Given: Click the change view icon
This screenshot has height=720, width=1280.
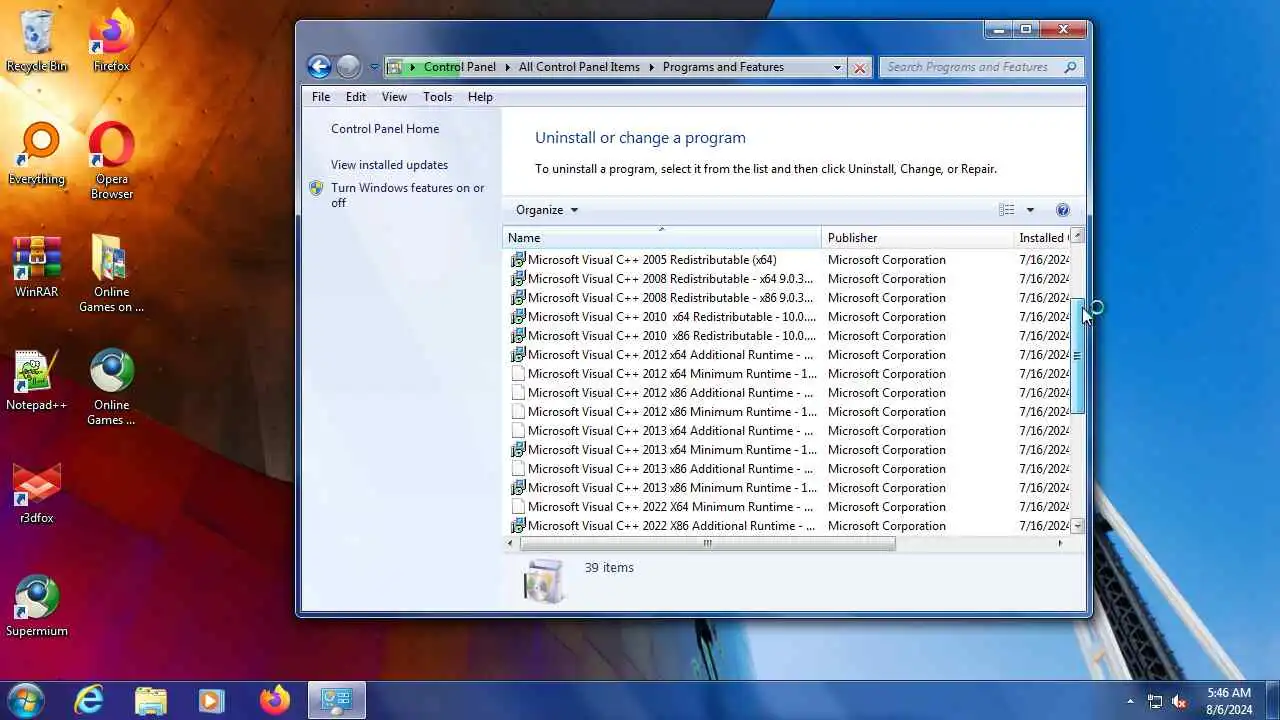Looking at the screenshot, I should [1007, 210].
